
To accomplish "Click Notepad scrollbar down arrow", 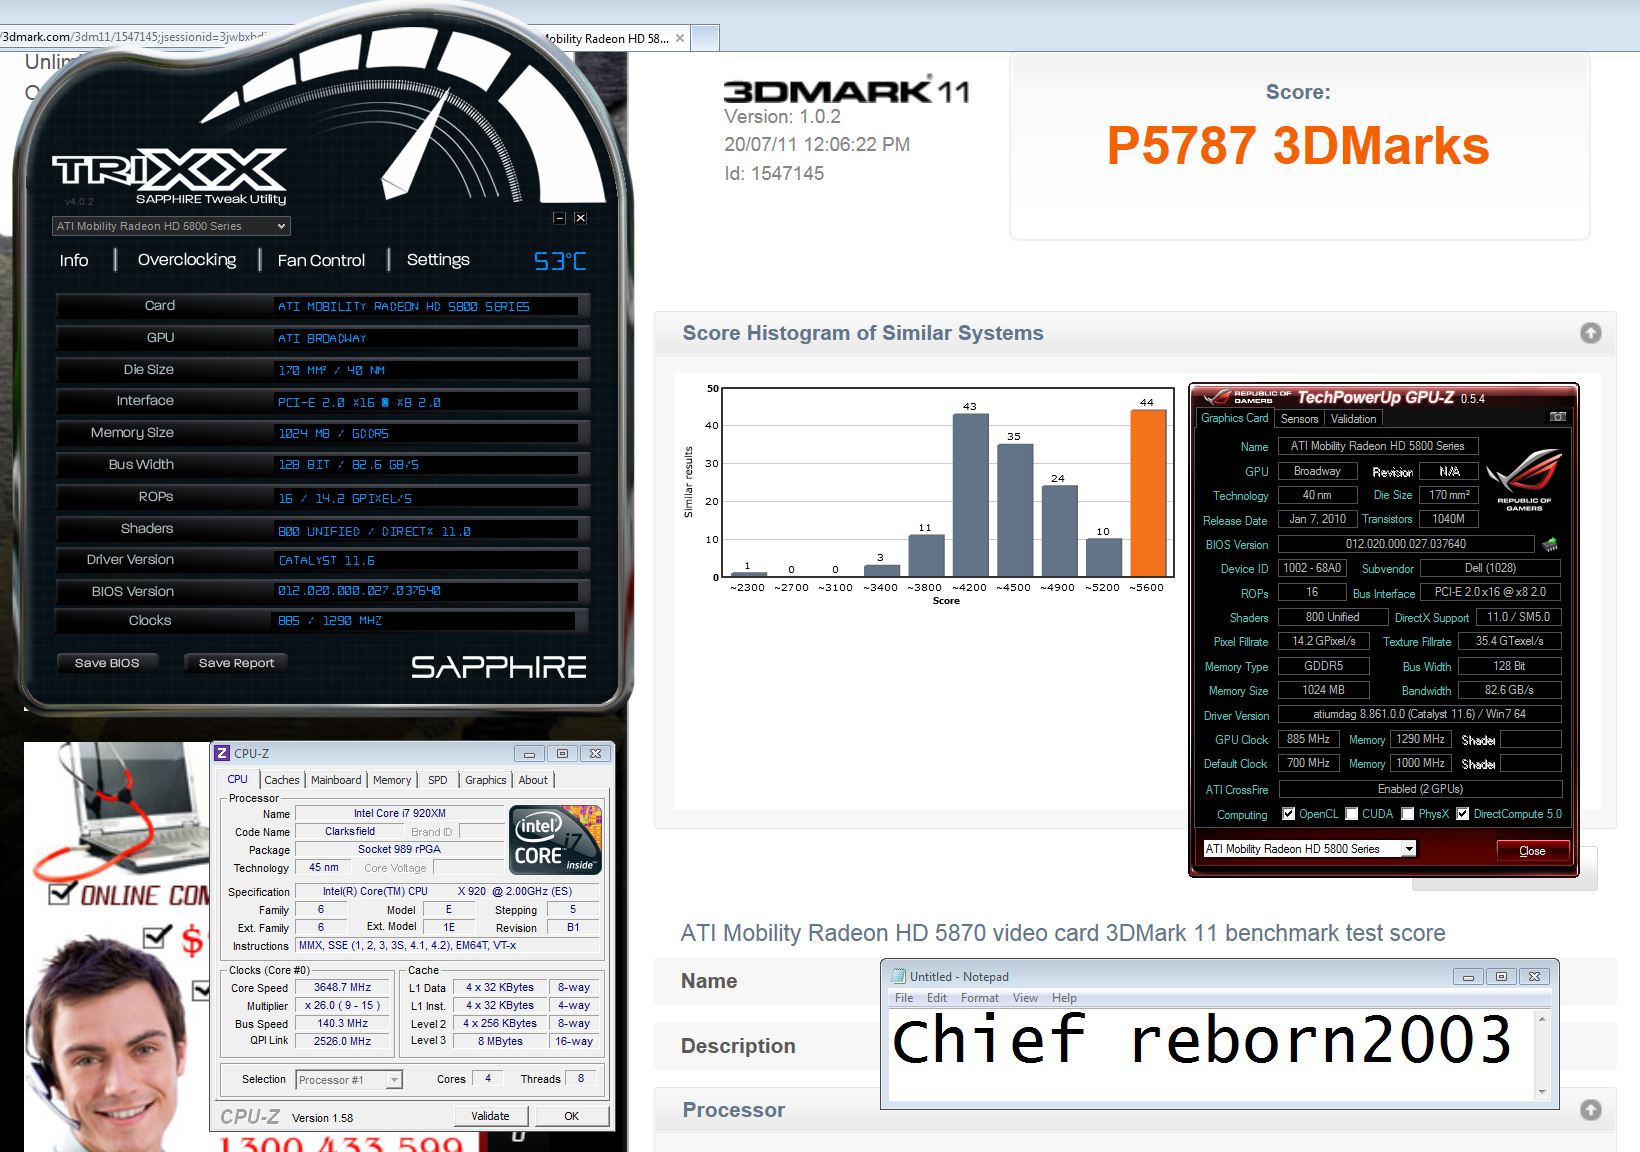I will (x=1542, y=1091).
